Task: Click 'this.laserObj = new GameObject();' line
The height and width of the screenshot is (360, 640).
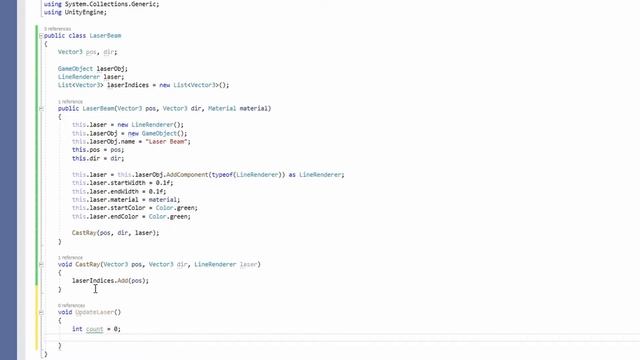Action: 129,133
